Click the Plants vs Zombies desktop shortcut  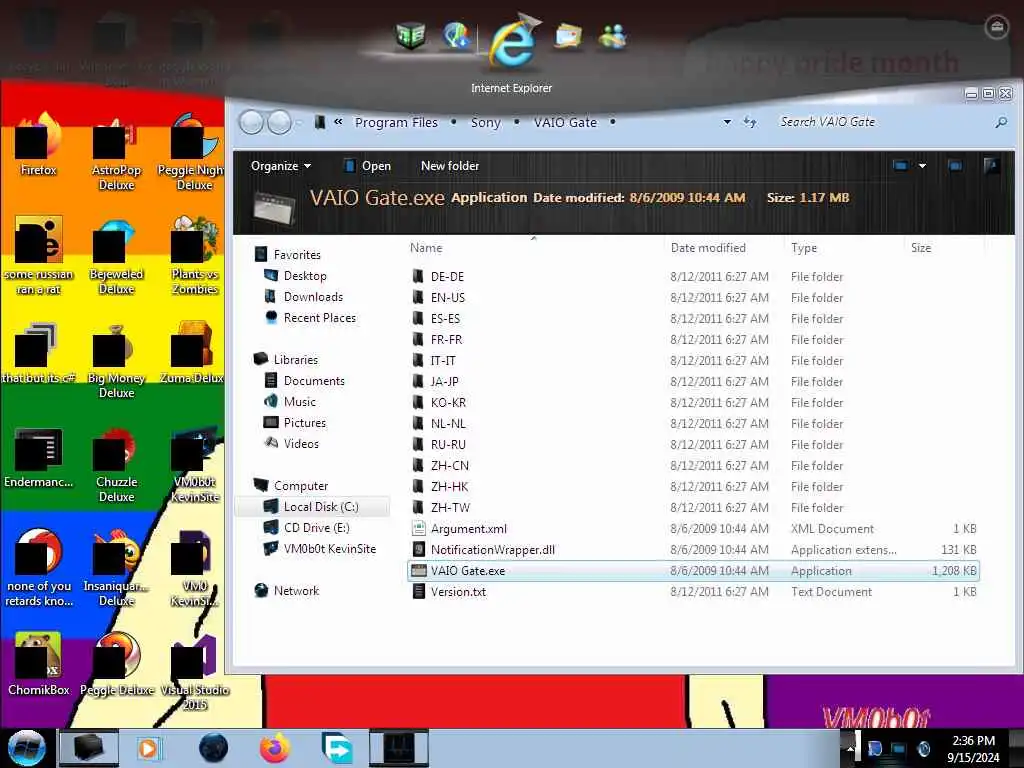coord(195,256)
